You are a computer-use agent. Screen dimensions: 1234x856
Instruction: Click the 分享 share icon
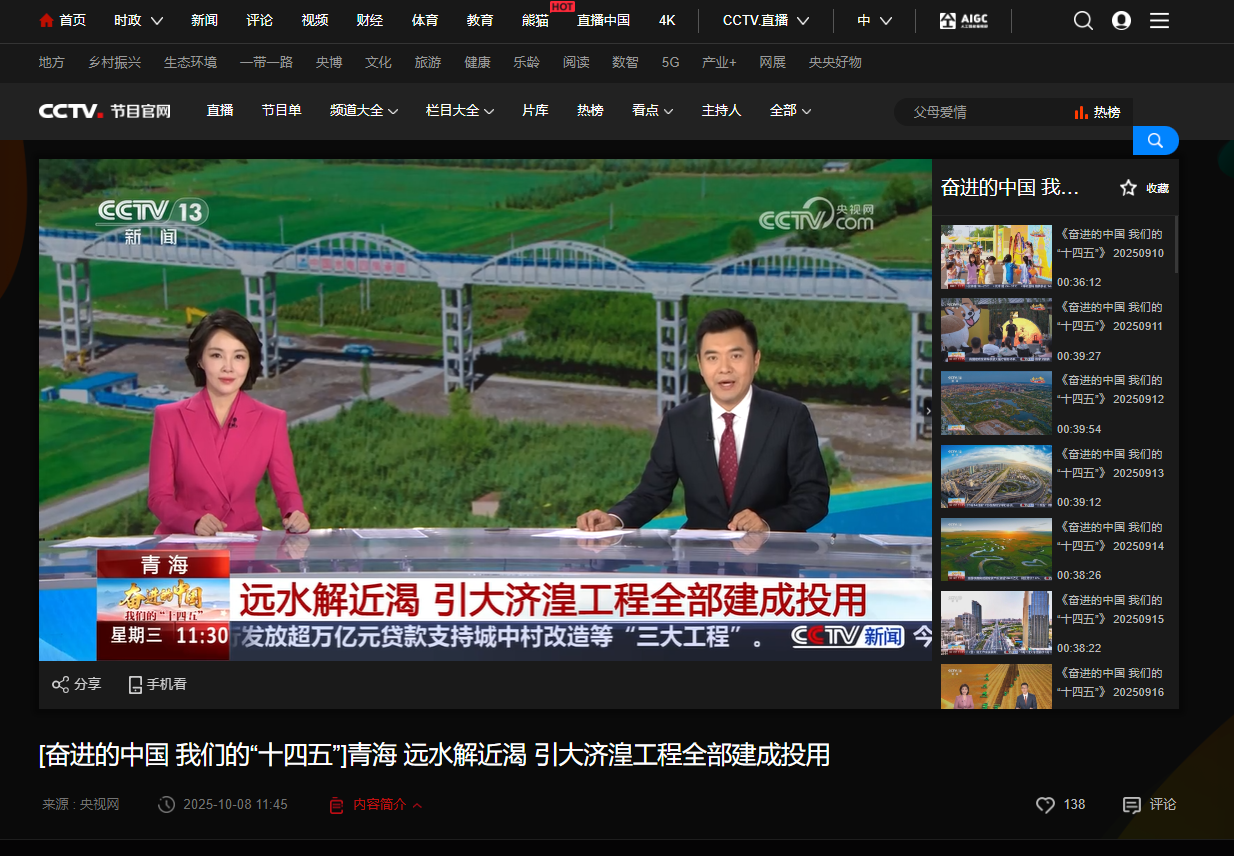tap(60, 684)
